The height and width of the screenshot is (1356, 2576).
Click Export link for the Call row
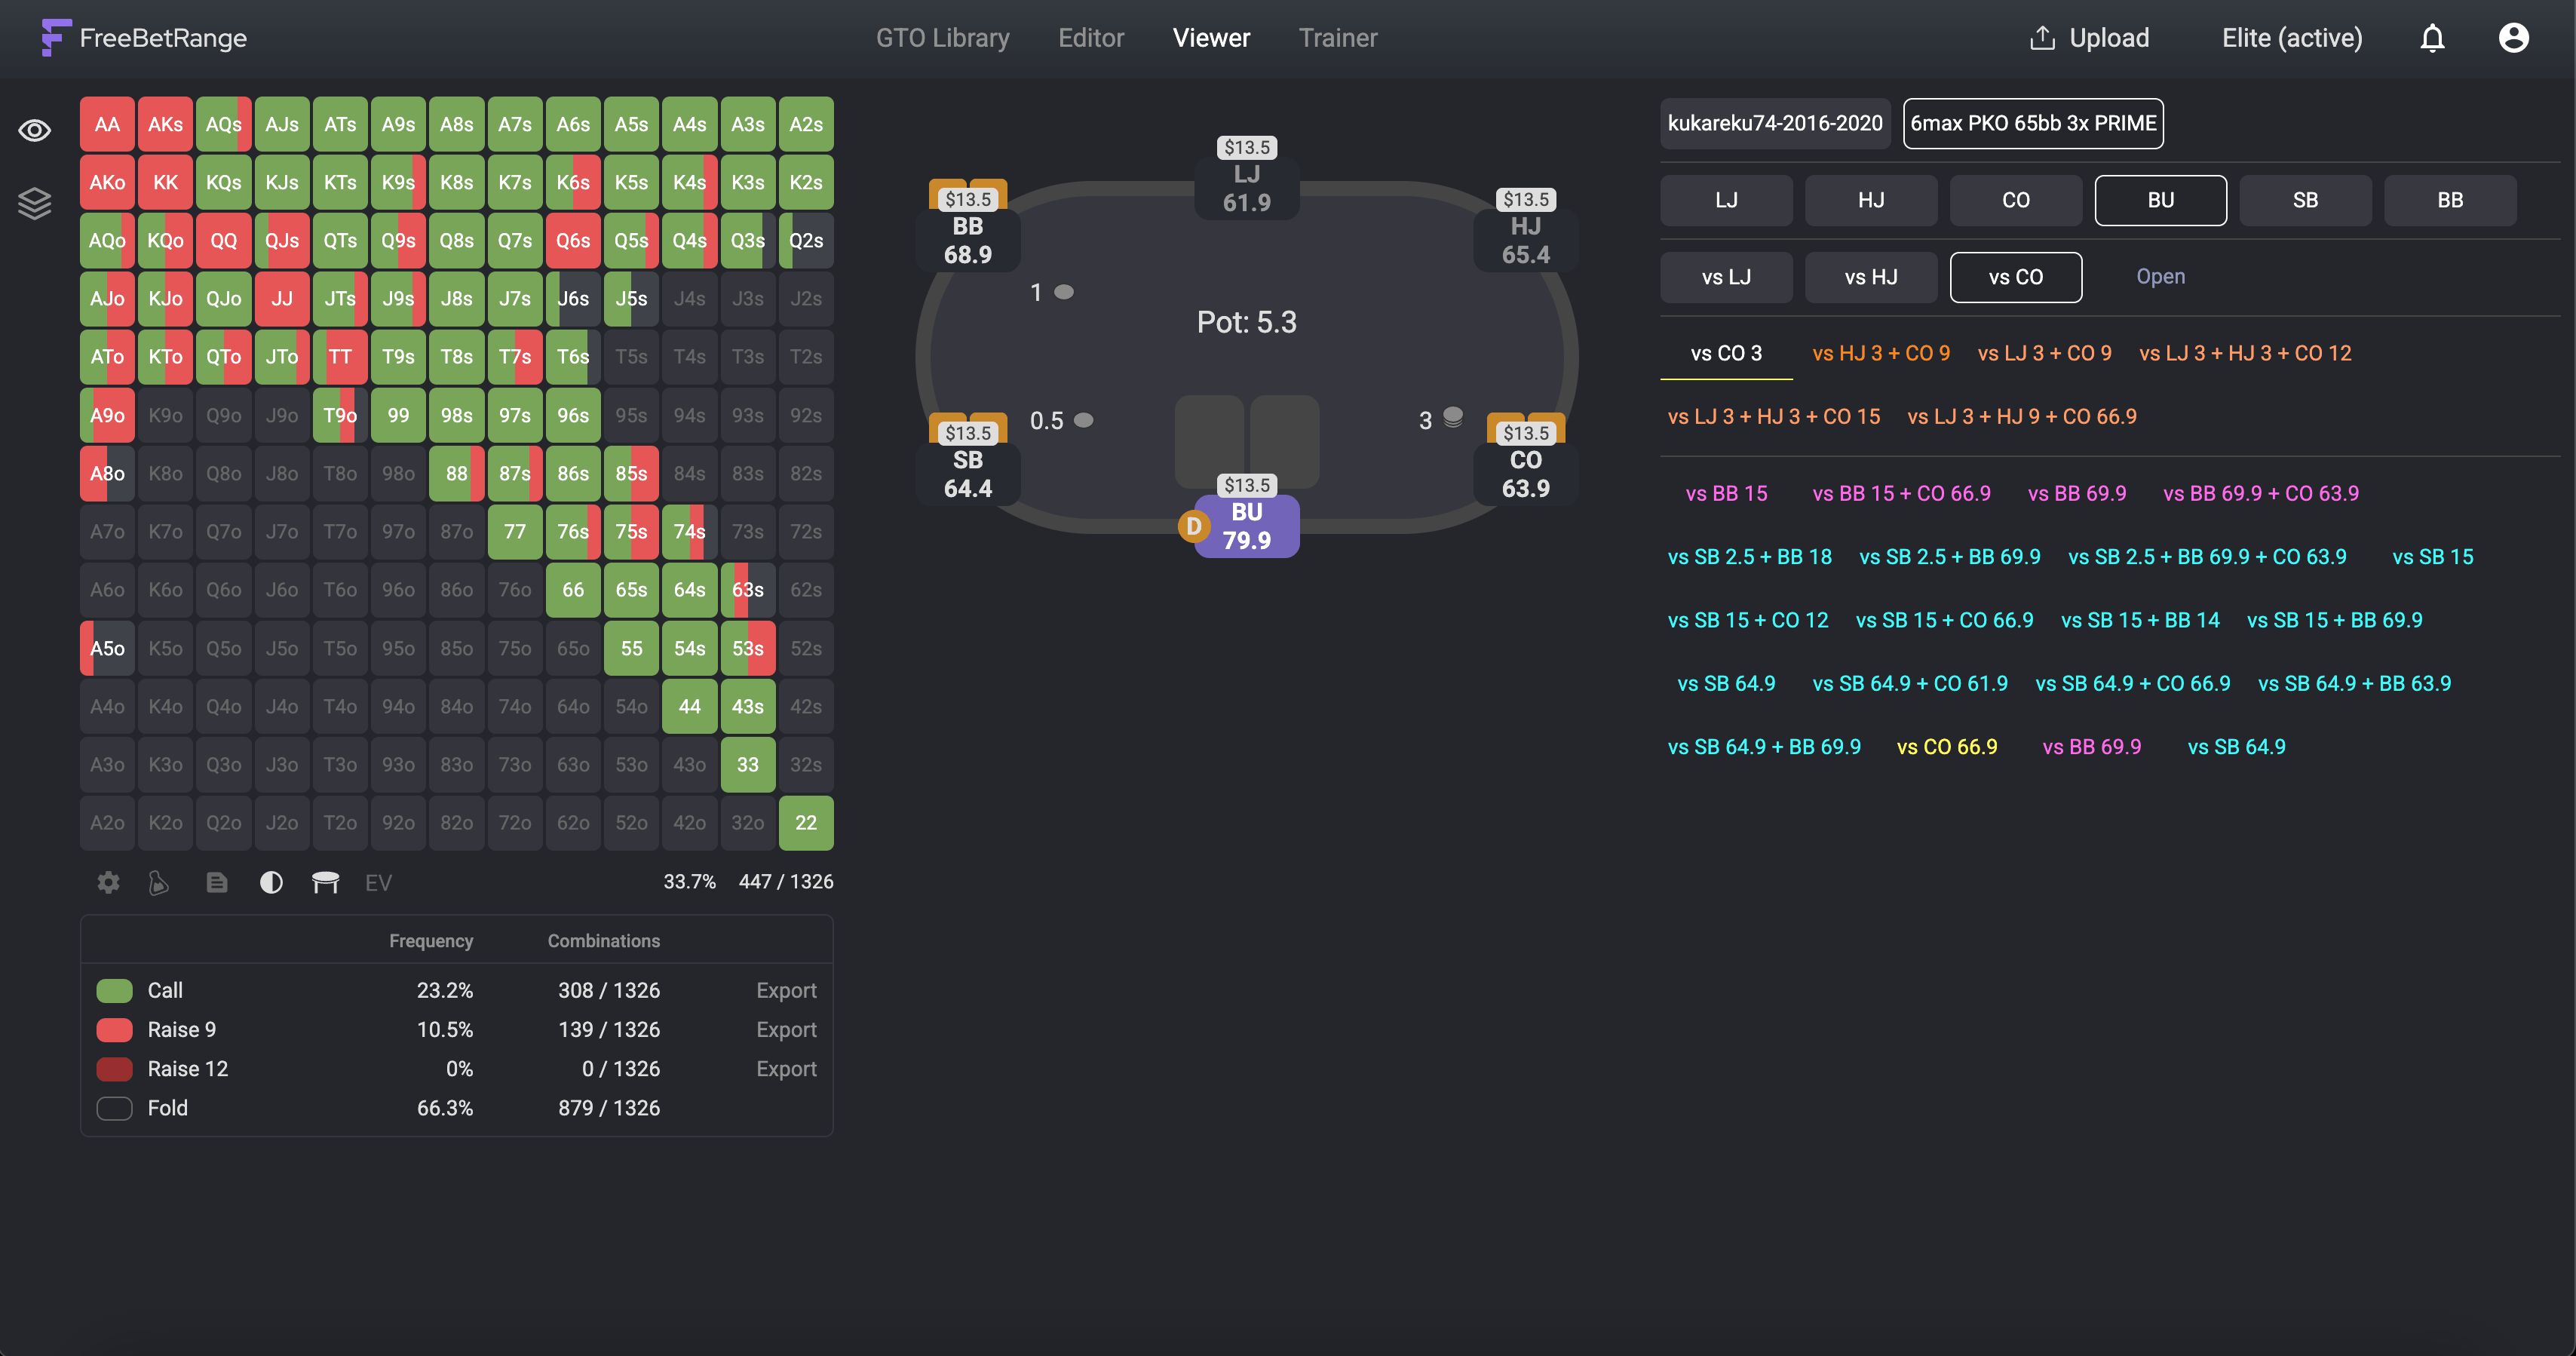pos(786,990)
